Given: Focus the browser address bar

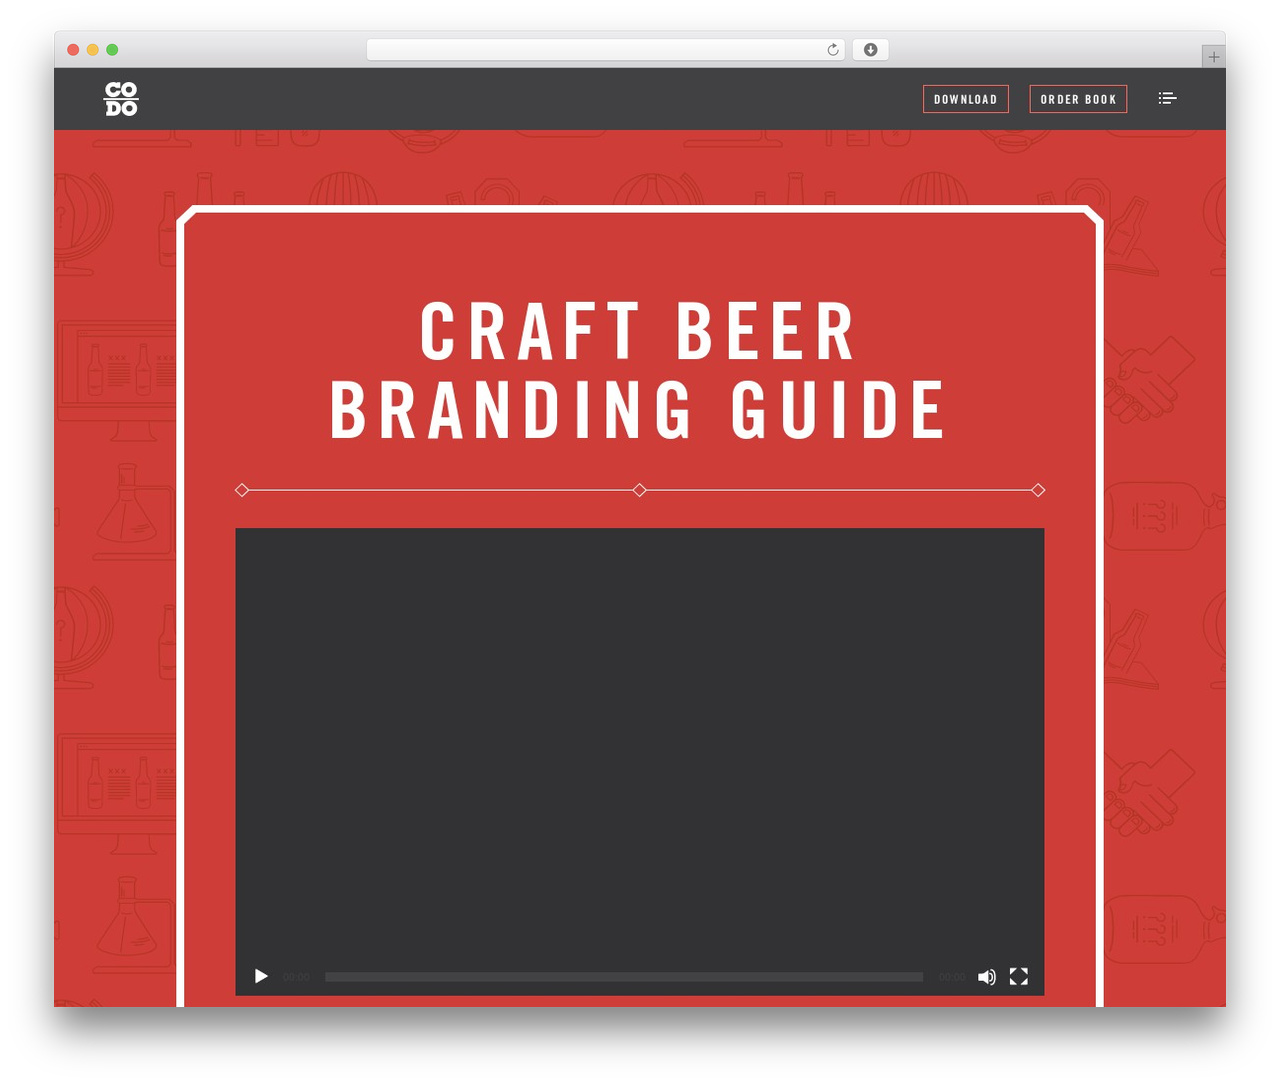Looking at the screenshot, I should pyautogui.click(x=606, y=50).
